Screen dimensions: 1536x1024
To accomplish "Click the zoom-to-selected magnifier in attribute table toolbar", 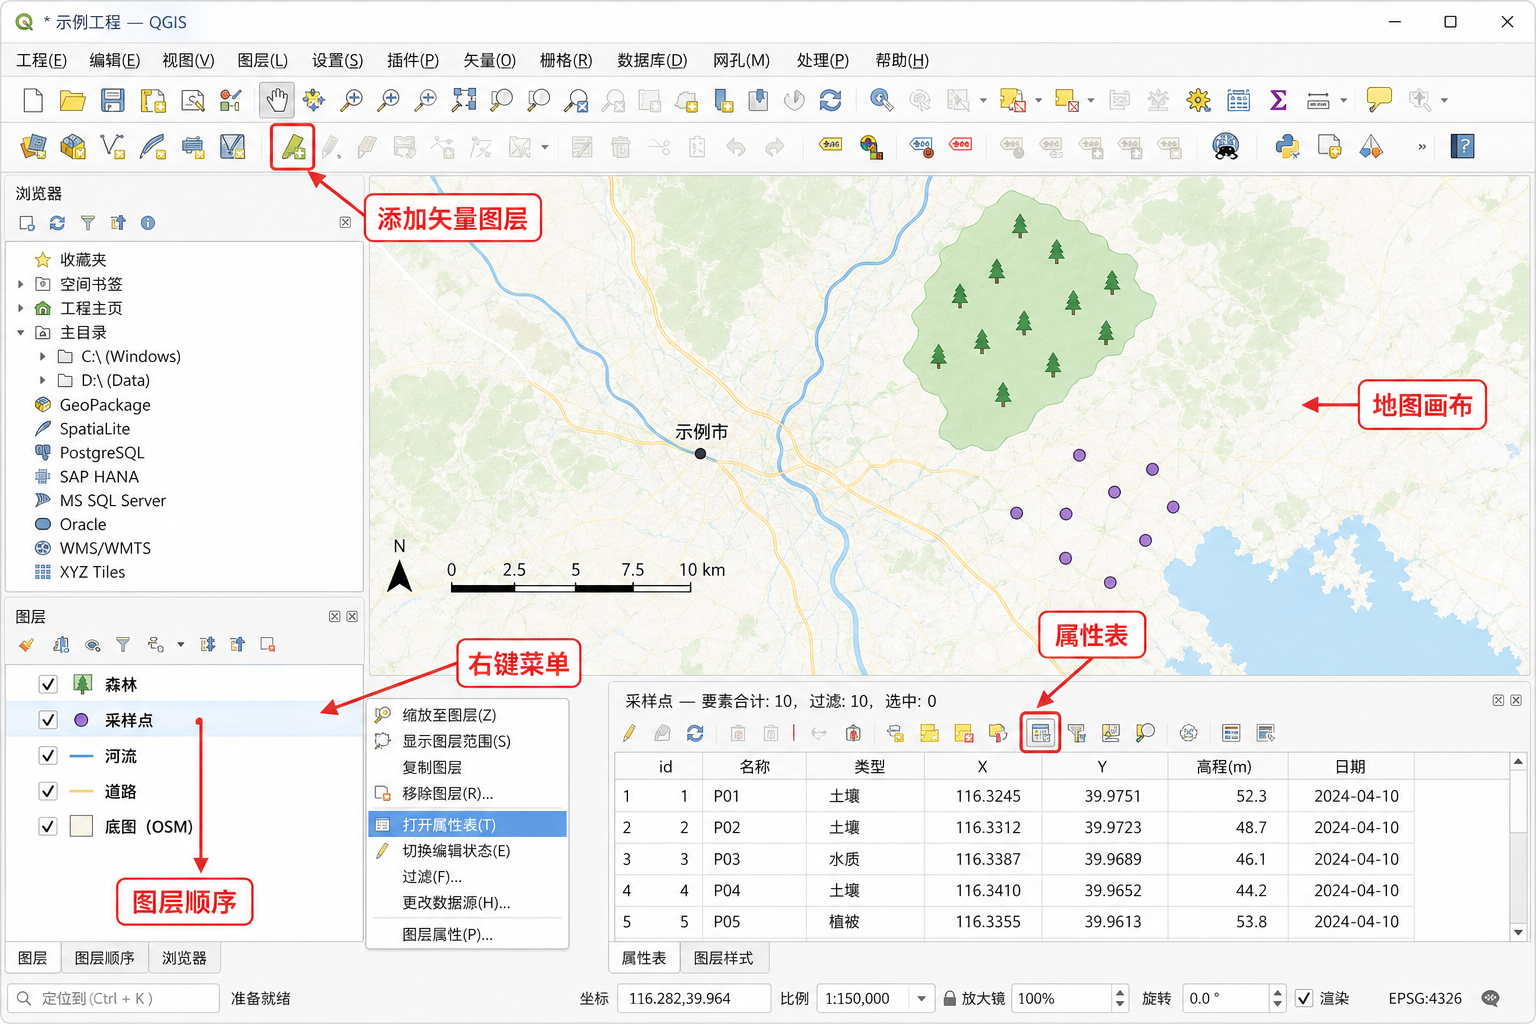I will pyautogui.click(x=1145, y=734).
